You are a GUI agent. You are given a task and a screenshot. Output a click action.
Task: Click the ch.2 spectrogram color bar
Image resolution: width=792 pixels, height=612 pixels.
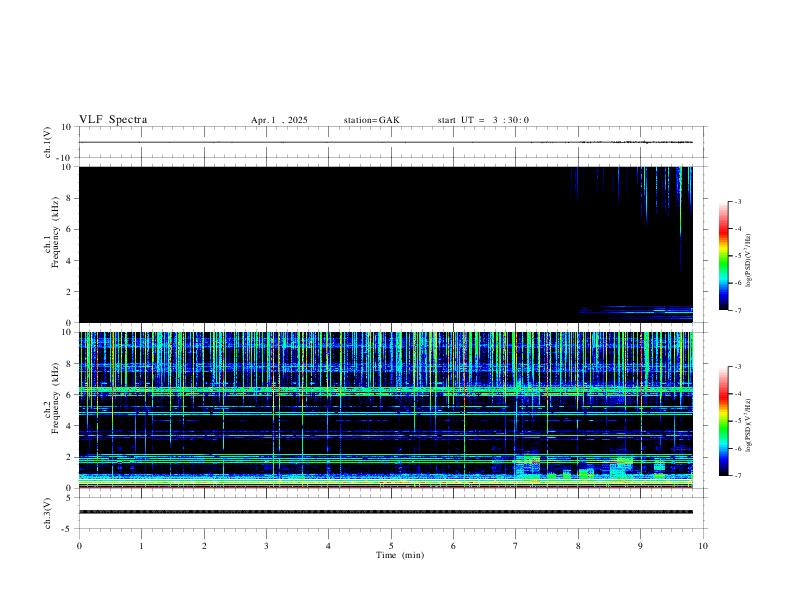[x=723, y=421]
